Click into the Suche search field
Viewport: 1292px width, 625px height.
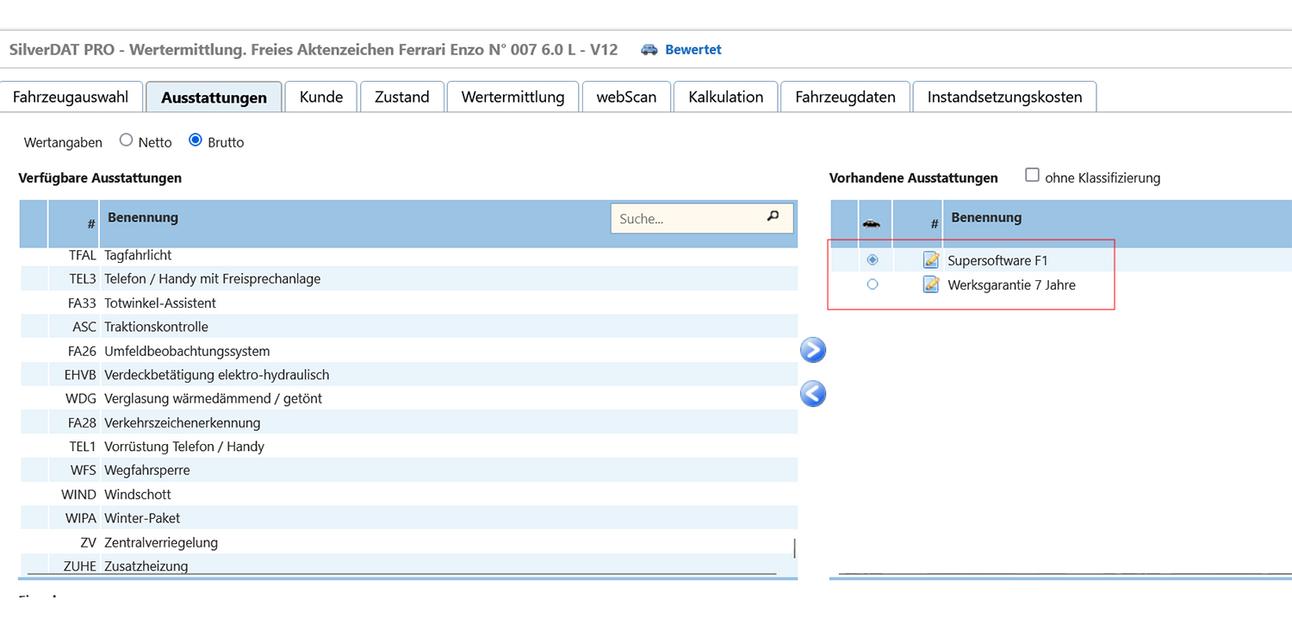[x=685, y=218]
